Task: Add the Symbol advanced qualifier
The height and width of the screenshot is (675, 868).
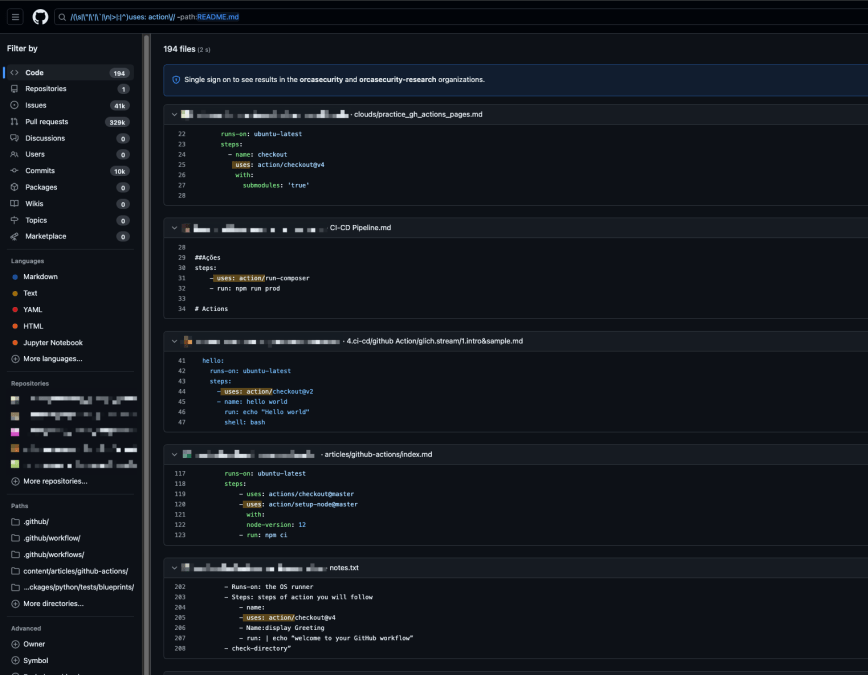Action: tap(30, 661)
